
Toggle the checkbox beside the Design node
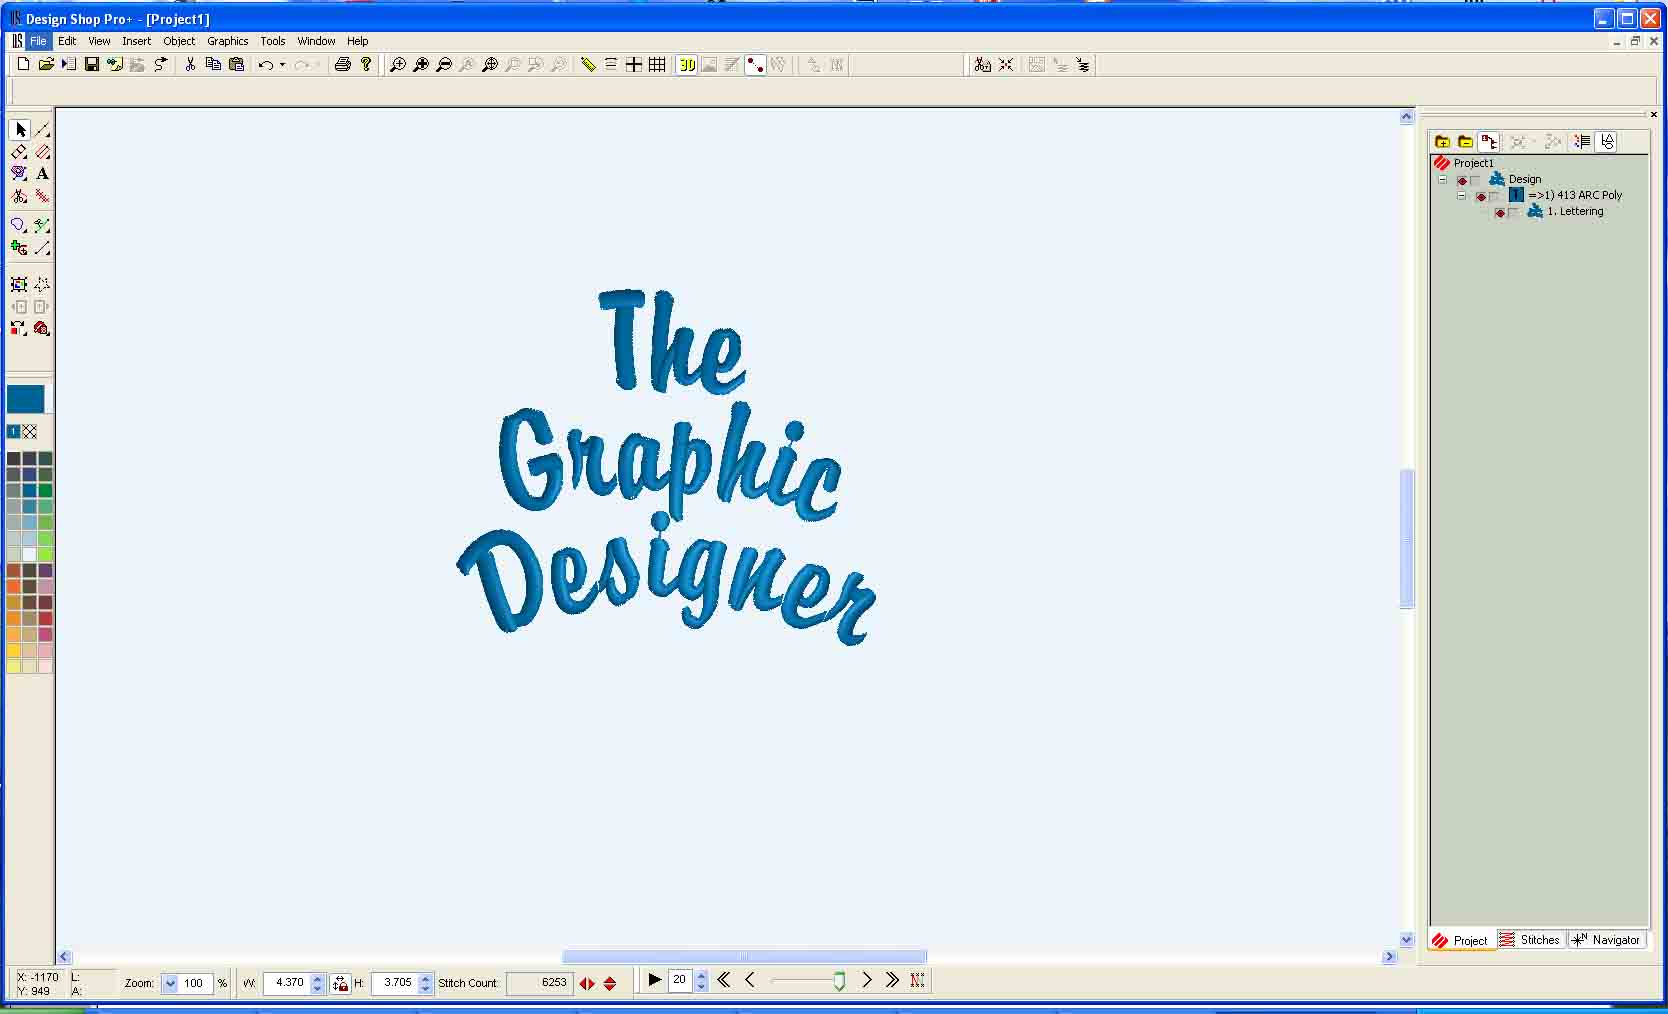click(1475, 181)
